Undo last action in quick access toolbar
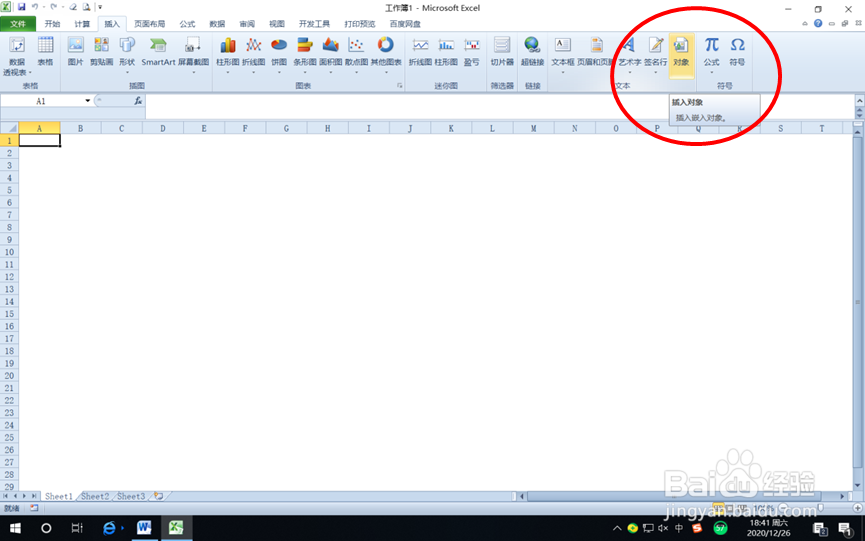Screen dimensions: 865x541 click(x=34, y=7)
